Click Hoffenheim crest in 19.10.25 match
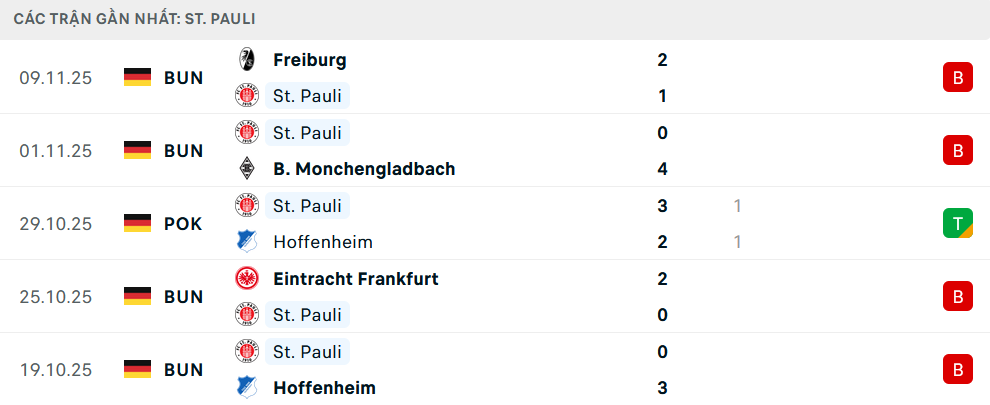The width and height of the screenshot is (990, 405). tap(246, 388)
